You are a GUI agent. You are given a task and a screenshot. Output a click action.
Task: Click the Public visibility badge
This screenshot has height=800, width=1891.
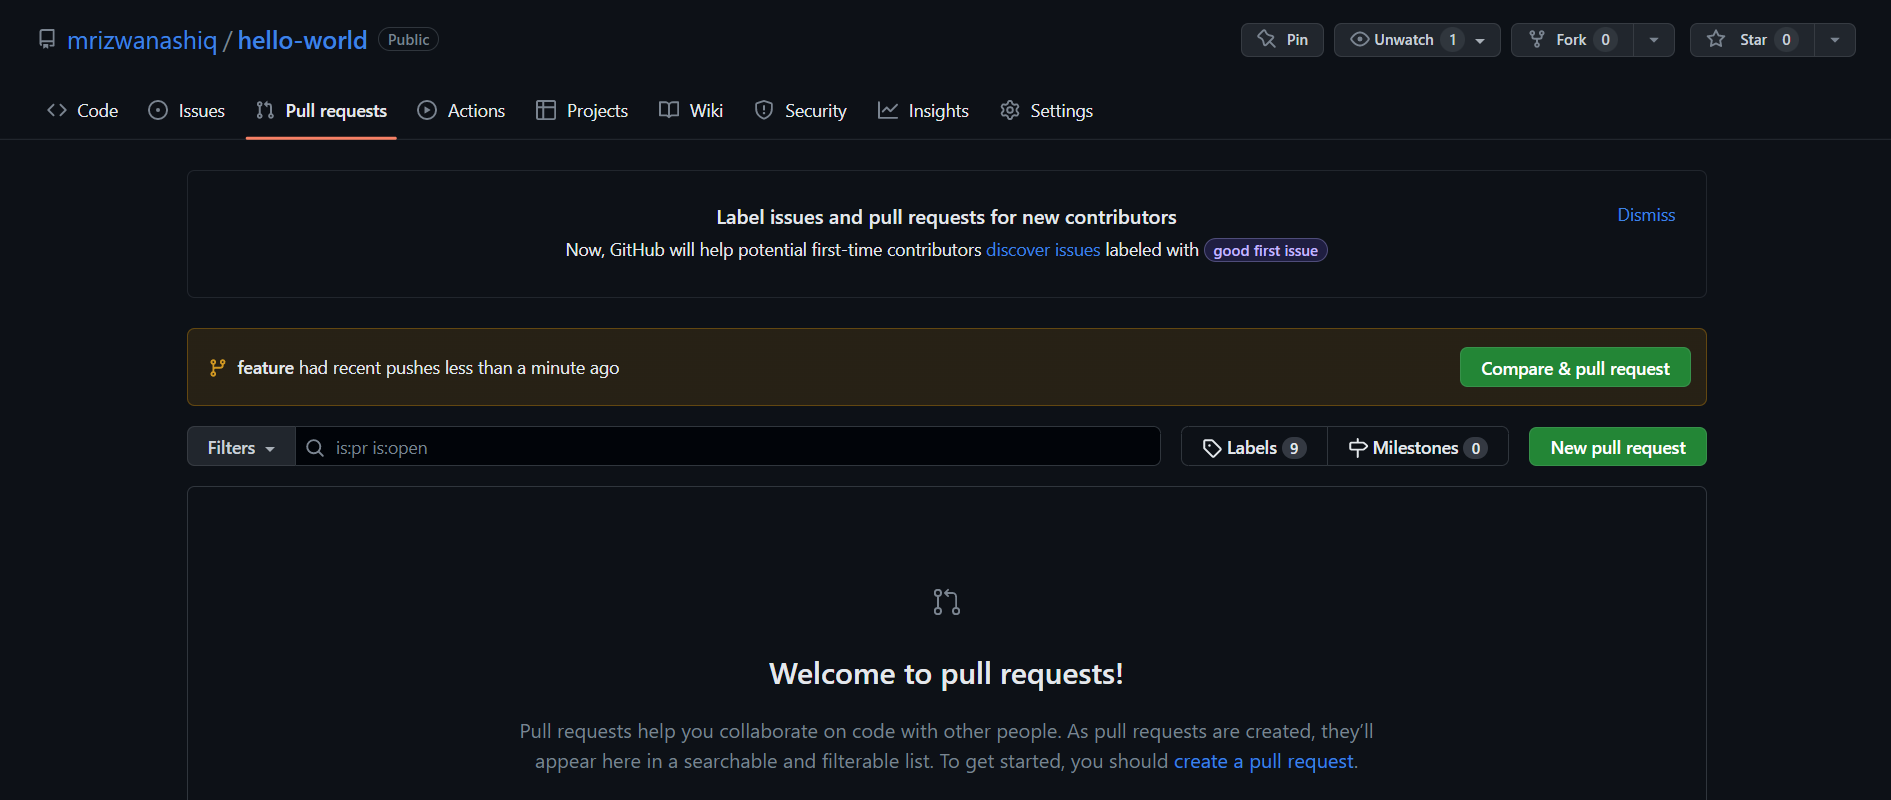[408, 39]
